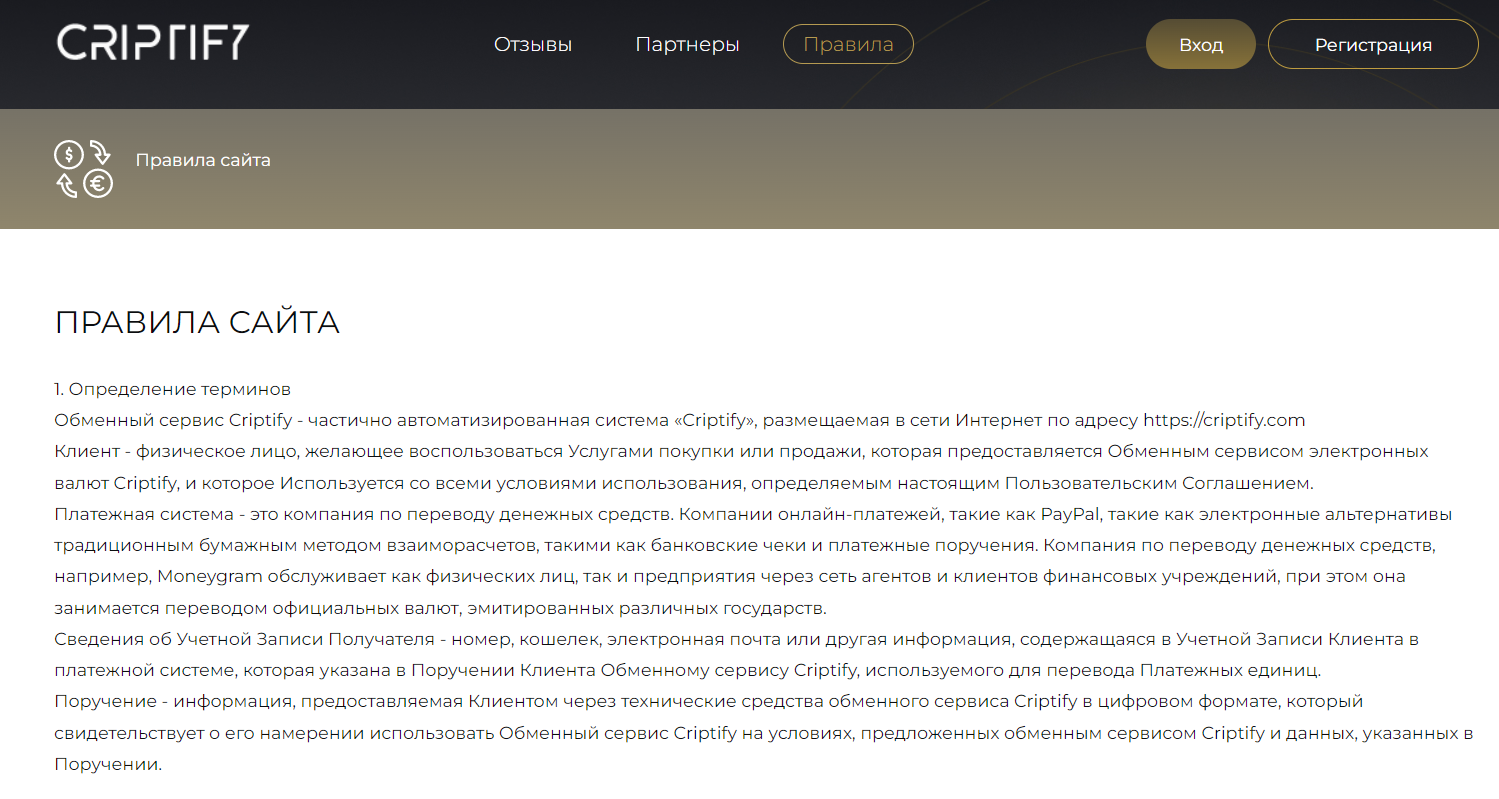Click the line starting 'Обменный сервис Criptify - частично'
This screenshot has width=1499, height=799.
click(x=680, y=420)
